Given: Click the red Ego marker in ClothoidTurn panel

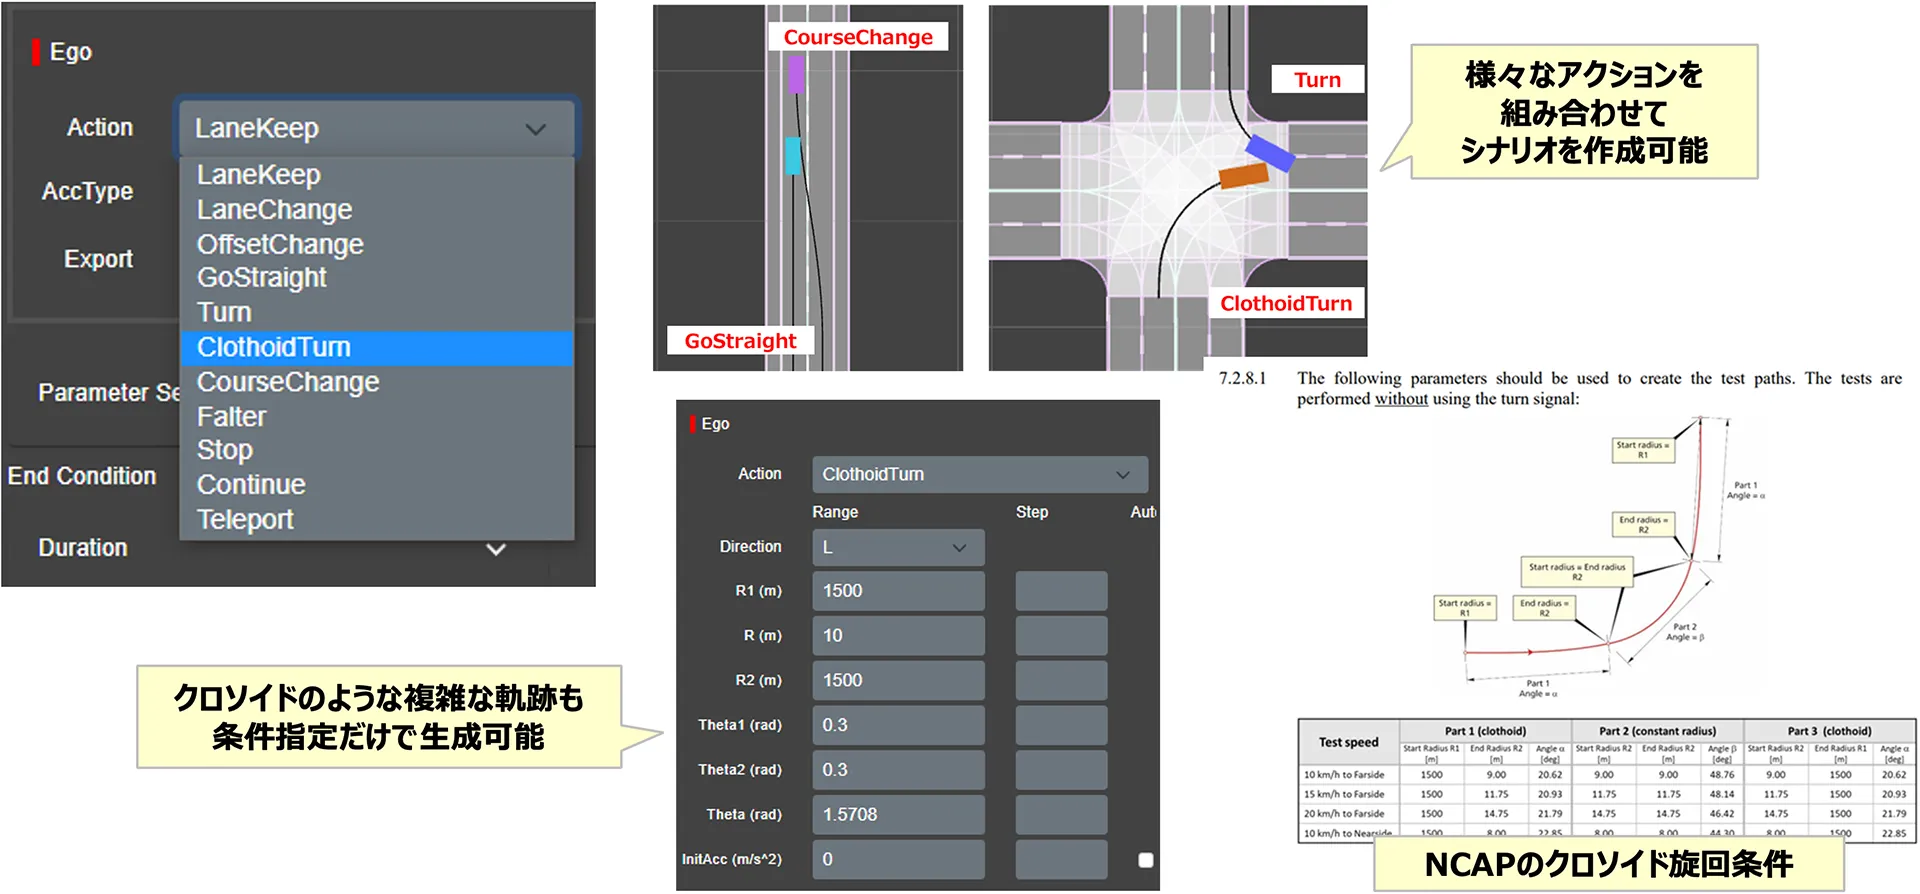Looking at the screenshot, I should (692, 424).
